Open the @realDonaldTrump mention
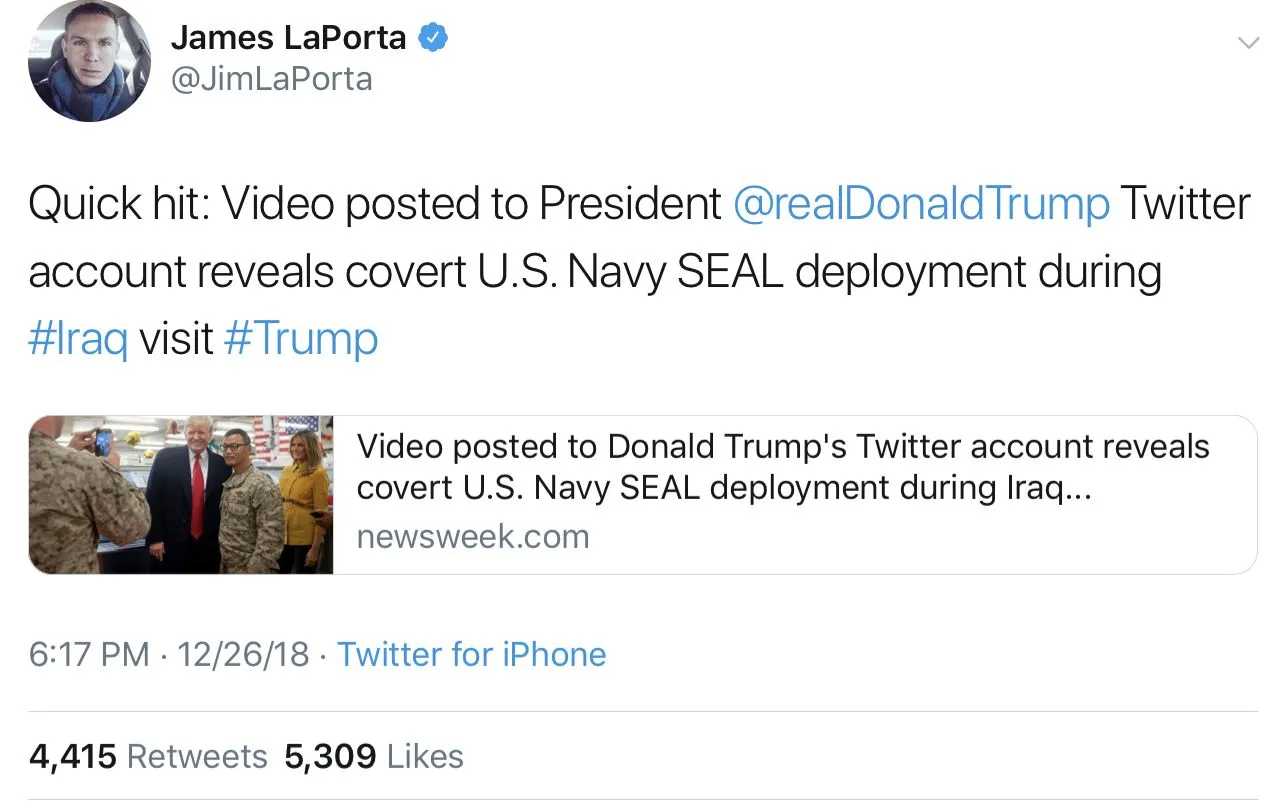 [x=921, y=205]
